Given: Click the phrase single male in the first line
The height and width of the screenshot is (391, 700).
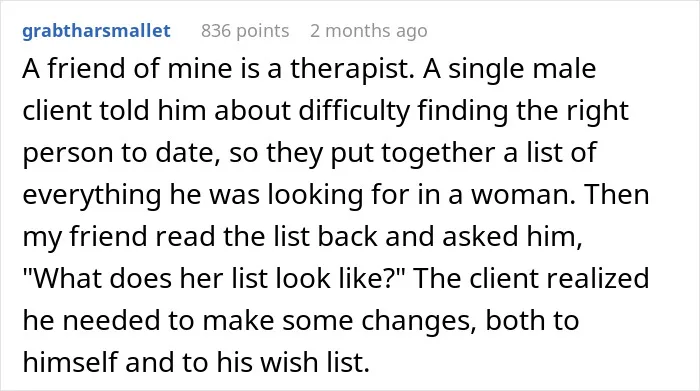Looking at the screenshot, I should 522,70.
